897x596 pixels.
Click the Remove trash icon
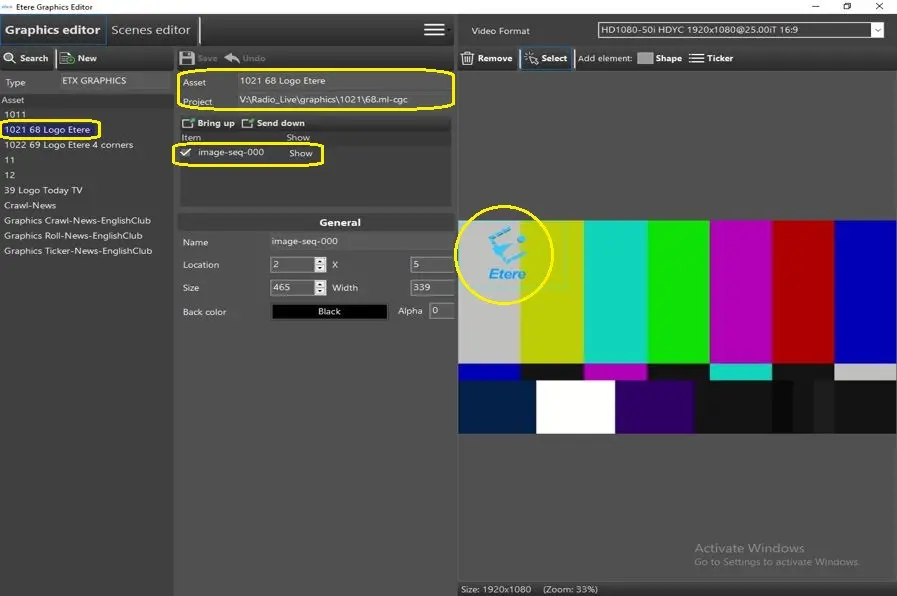[x=467, y=58]
